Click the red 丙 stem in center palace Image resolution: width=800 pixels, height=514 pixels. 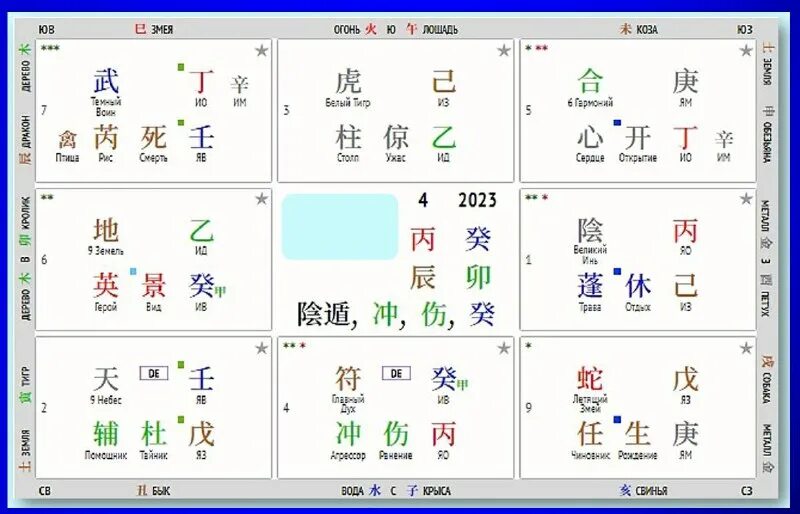tap(423, 239)
